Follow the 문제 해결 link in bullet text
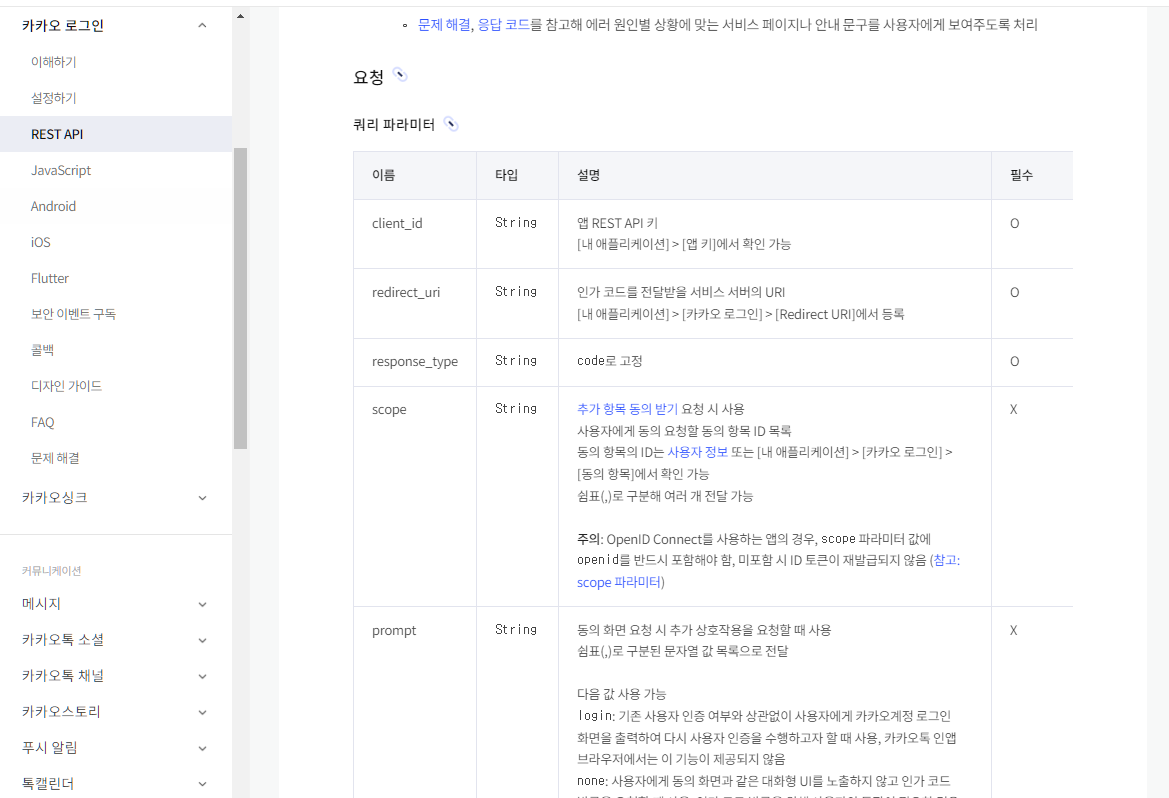The height and width of the screenshot is (798, 1169). 444,25
